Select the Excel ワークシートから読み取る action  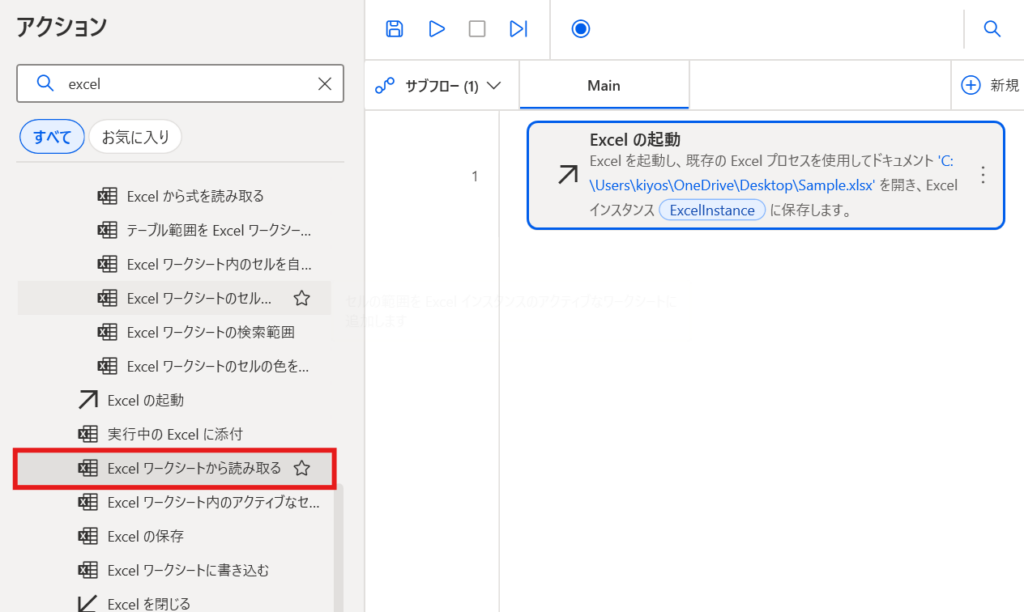tap(174, 468)
